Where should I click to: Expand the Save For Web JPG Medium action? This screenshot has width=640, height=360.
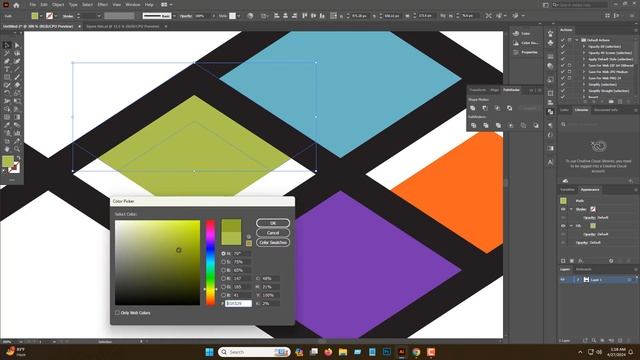click(584, 72)
